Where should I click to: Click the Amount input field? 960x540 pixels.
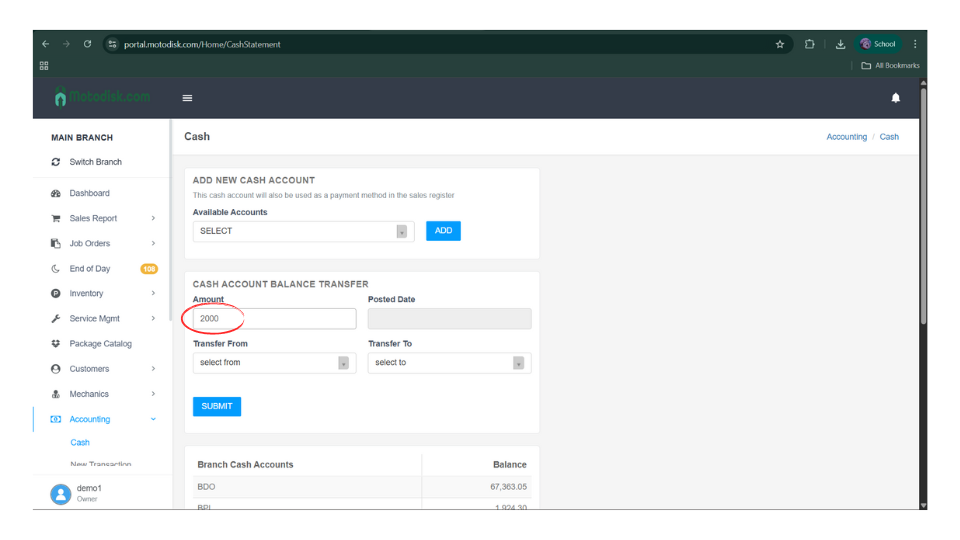[274, 319]
